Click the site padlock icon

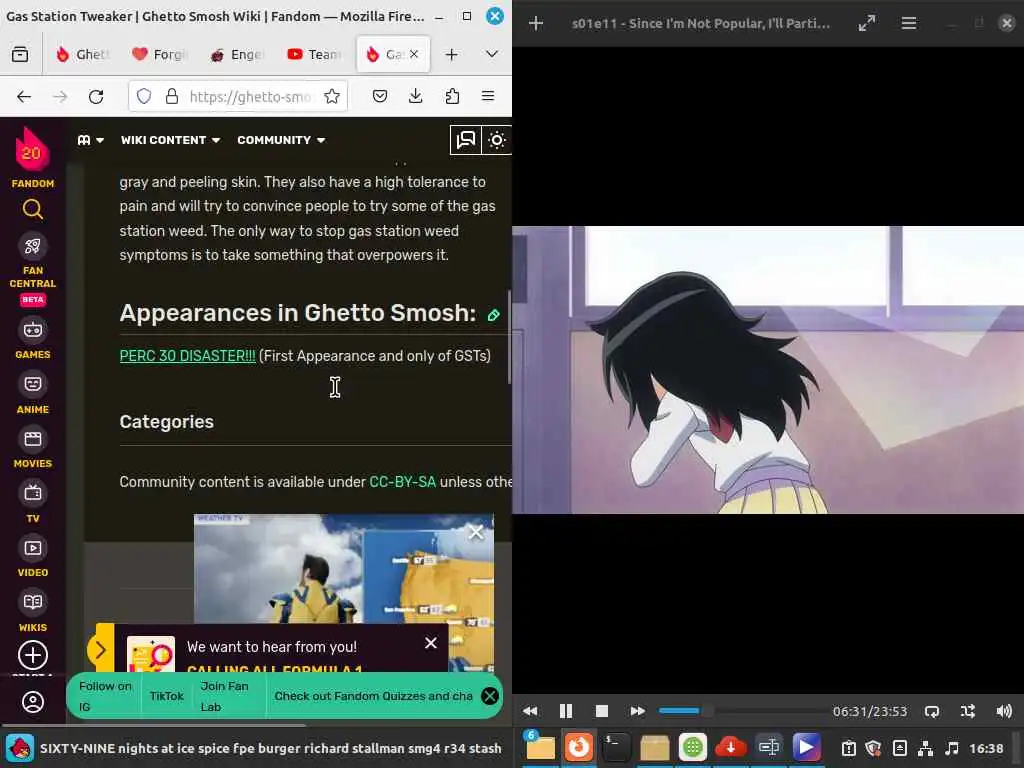point(172,97)
